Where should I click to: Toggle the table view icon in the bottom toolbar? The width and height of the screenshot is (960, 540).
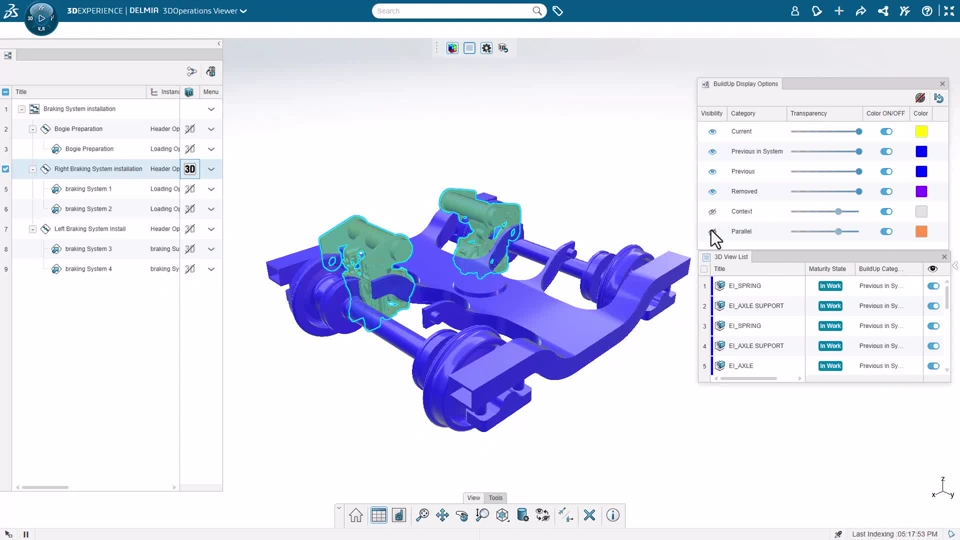tap(378, 516)
